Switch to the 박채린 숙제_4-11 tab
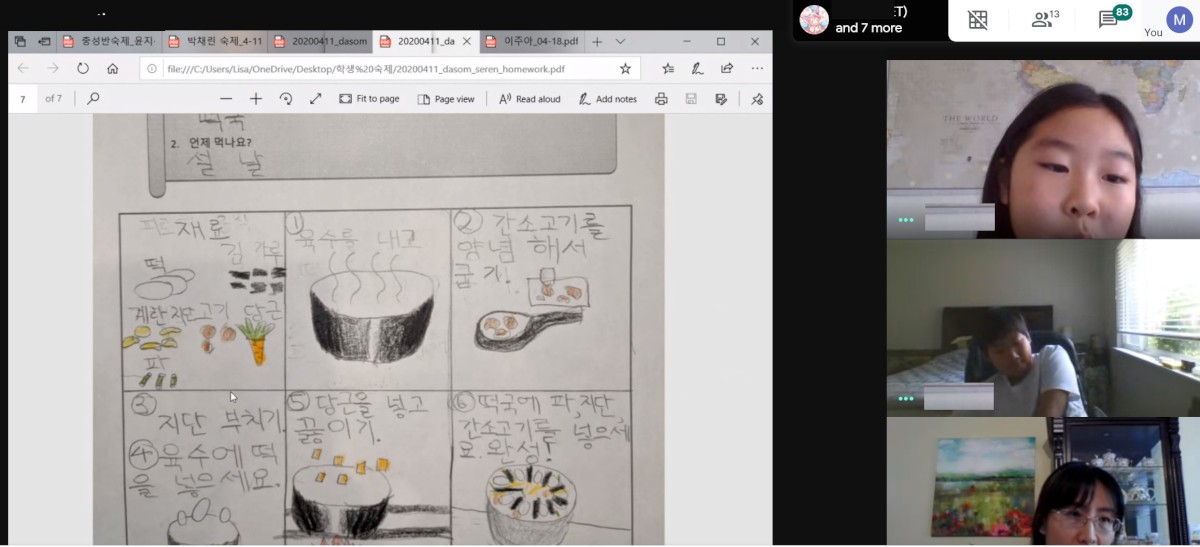The width and height of the screenshot is (1200, 547). click(215, 41)
